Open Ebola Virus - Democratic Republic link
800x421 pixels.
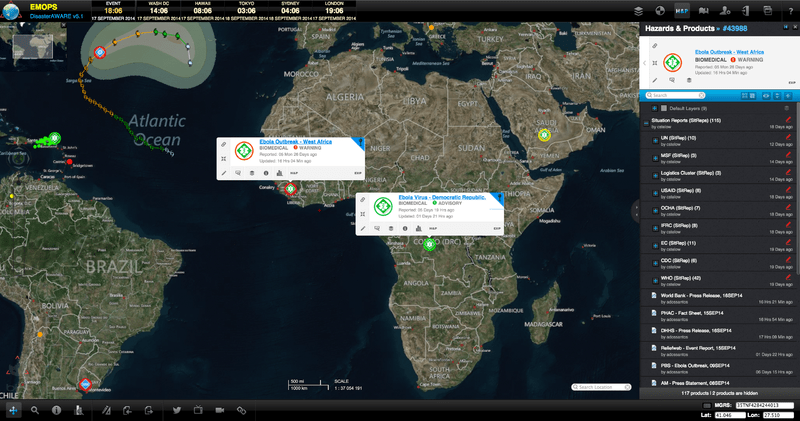(441, 198)
